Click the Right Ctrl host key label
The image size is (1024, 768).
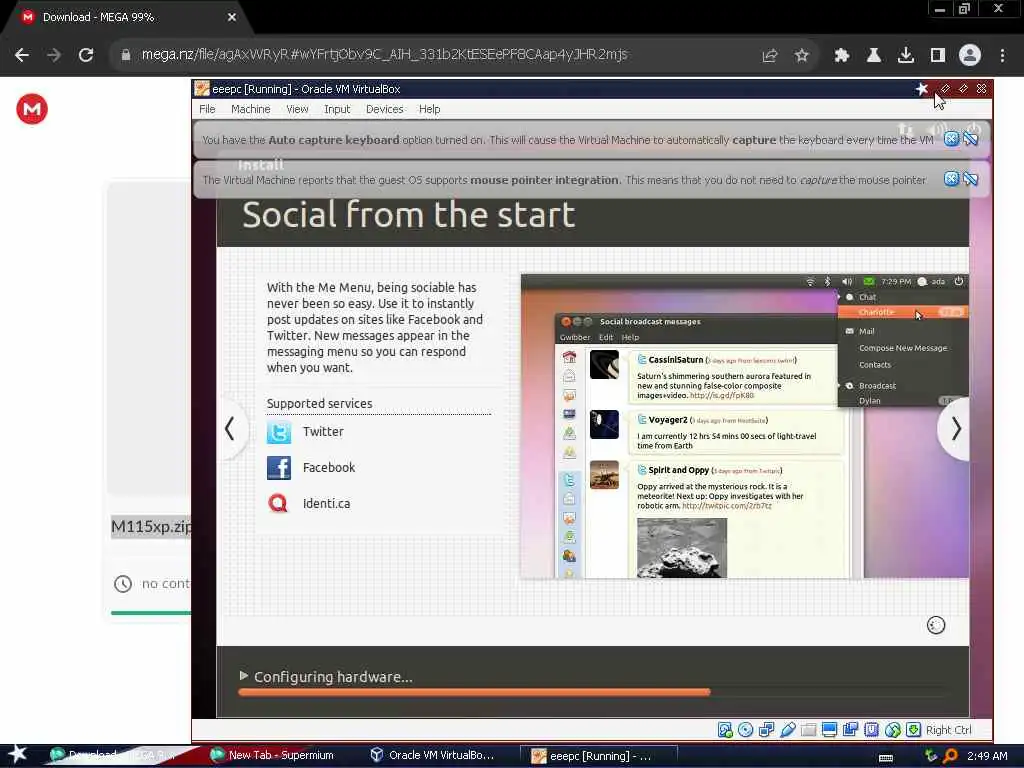pos(948,729)
